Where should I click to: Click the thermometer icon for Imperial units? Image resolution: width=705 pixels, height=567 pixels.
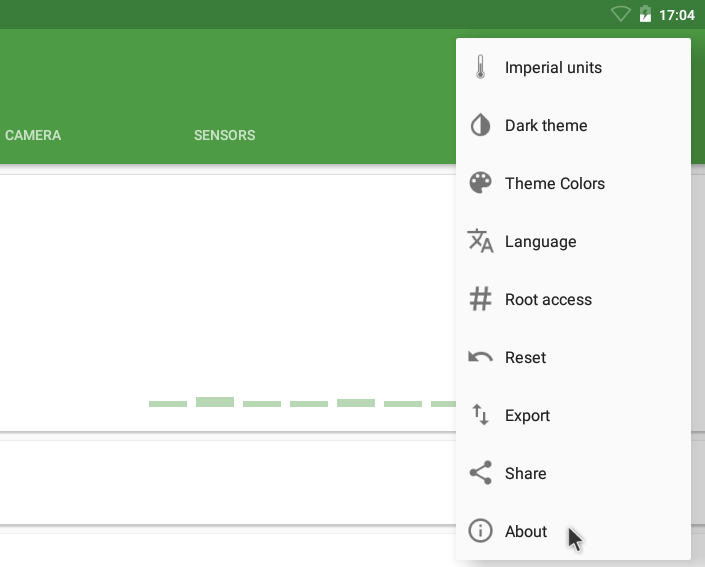point(480,67)
